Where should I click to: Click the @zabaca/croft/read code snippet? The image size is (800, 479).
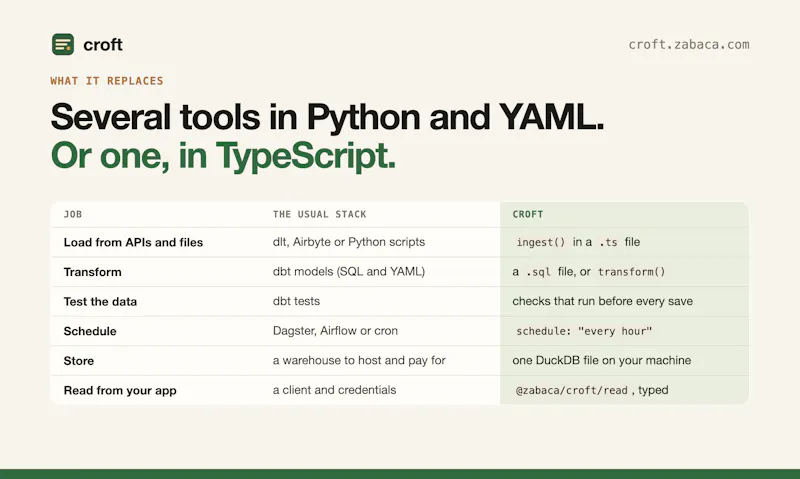[571, 390]
